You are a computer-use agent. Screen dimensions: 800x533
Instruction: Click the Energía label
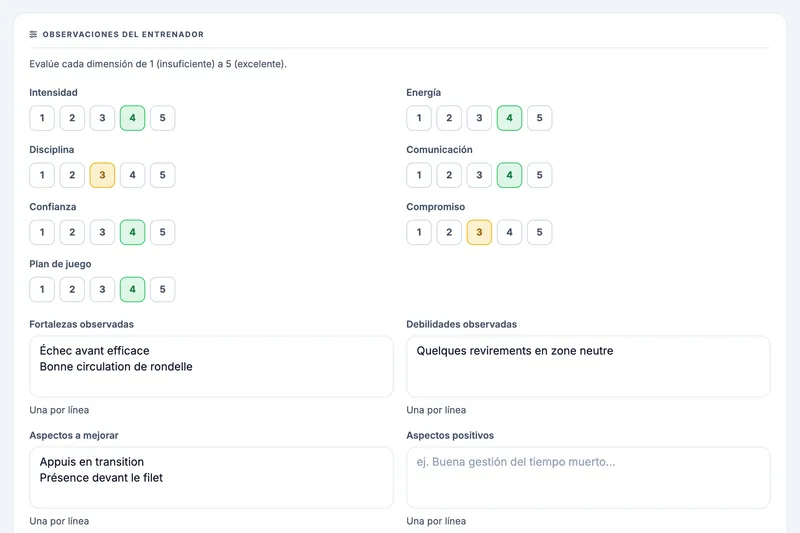coord(423,92)
